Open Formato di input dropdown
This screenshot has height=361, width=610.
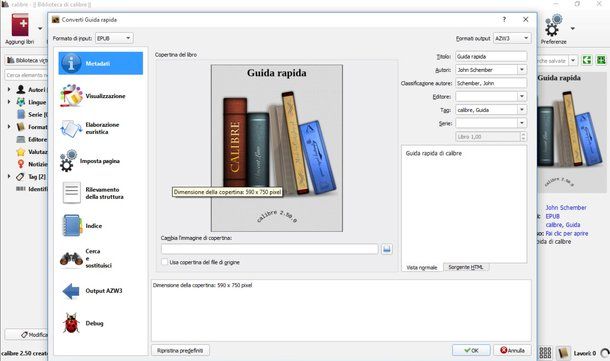coord(114,38)
